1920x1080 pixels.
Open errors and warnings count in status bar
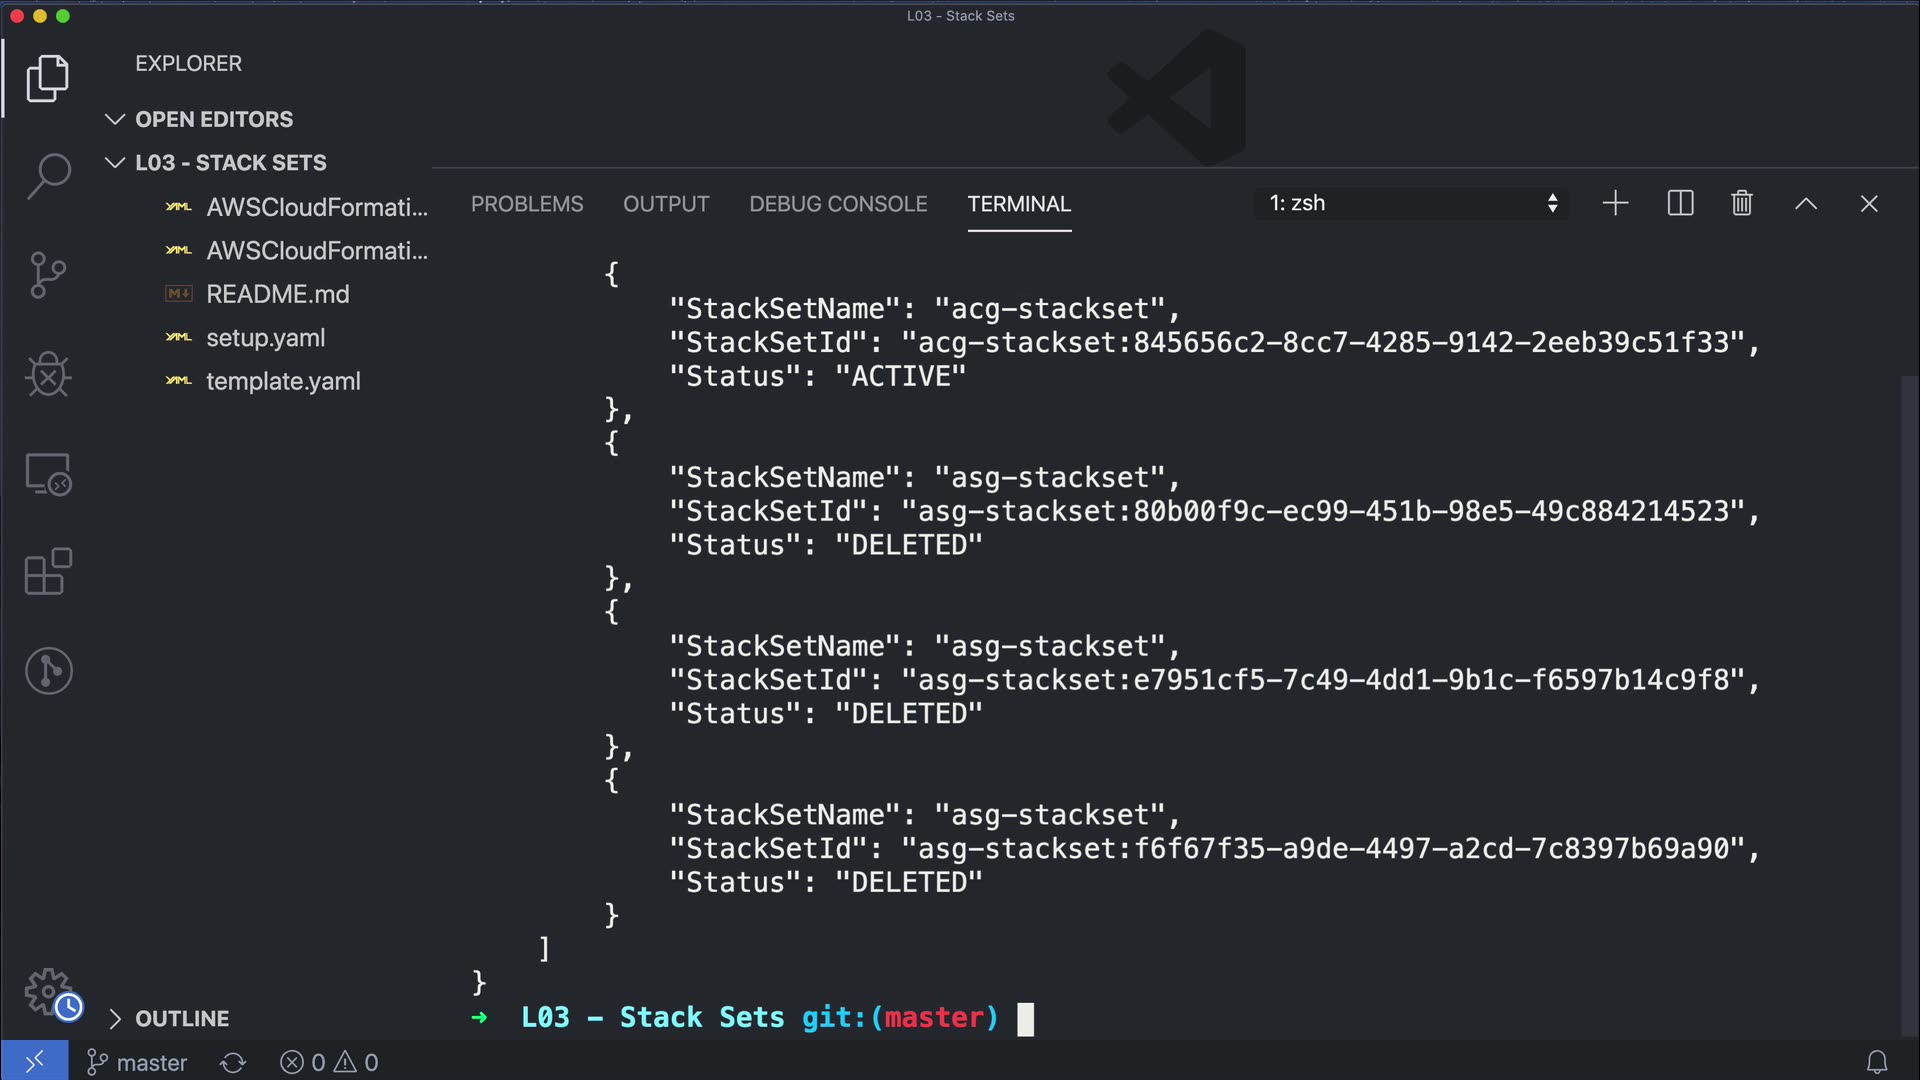click(x=329, y=1062)
